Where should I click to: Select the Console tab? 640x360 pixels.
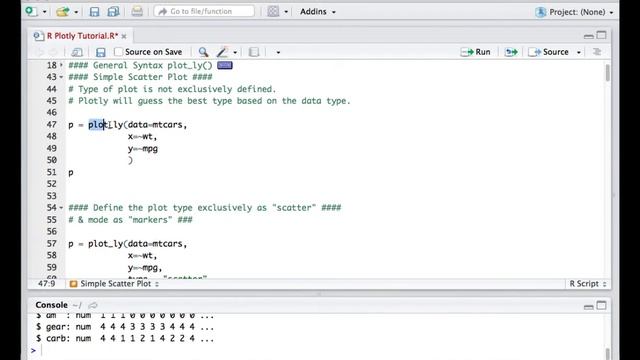pos(51,305)
